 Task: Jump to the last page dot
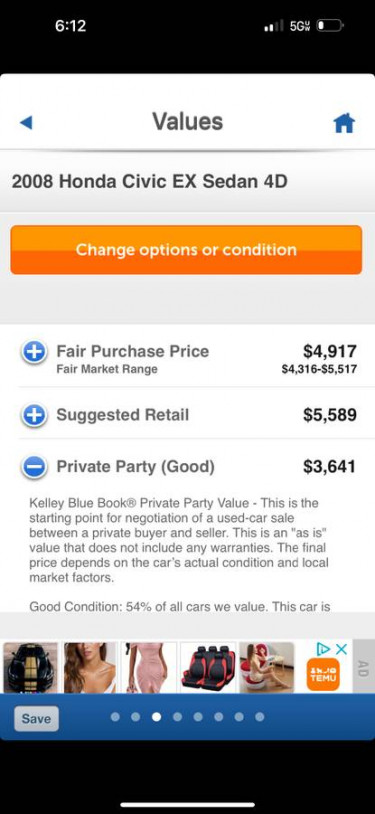[260, 717]
